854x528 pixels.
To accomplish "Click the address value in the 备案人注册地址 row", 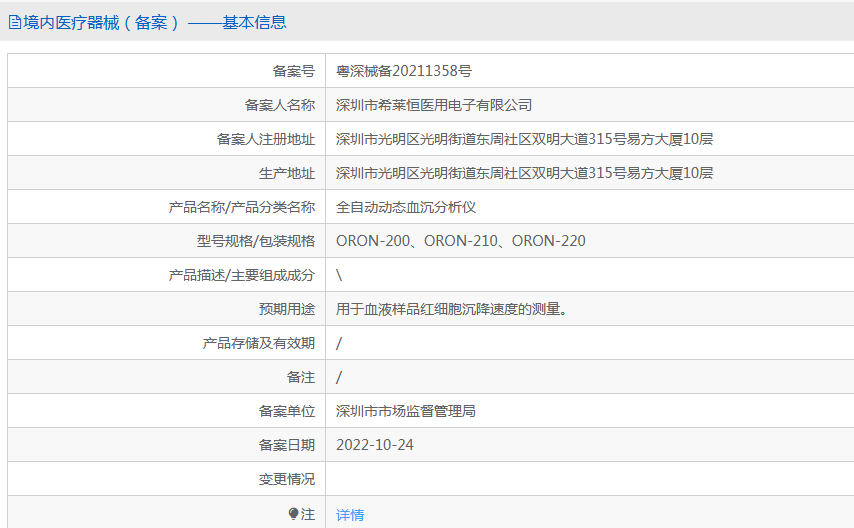I will pyautogui.click(x=524, y=139).
